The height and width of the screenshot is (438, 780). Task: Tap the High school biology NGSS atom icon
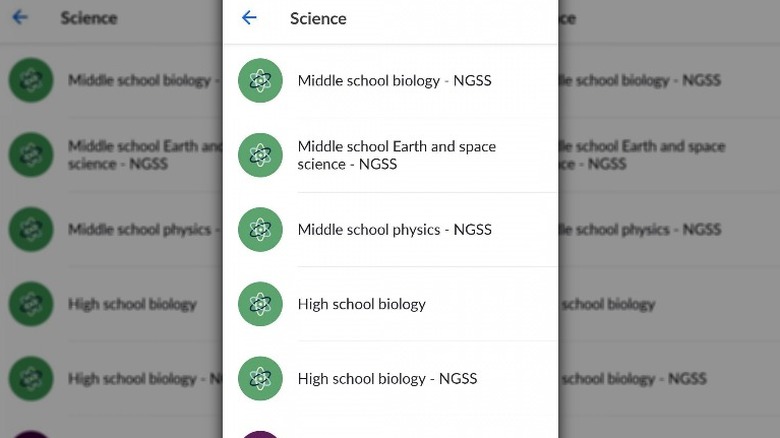[x=260, y=378]
